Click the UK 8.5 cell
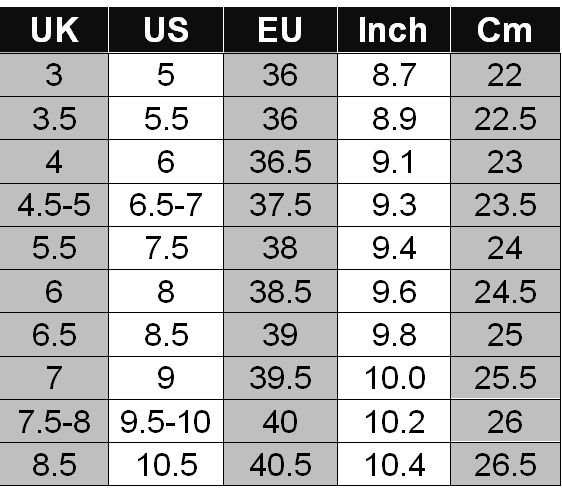The width and height of the screenshot is (562, 492). tap(54, 465)
